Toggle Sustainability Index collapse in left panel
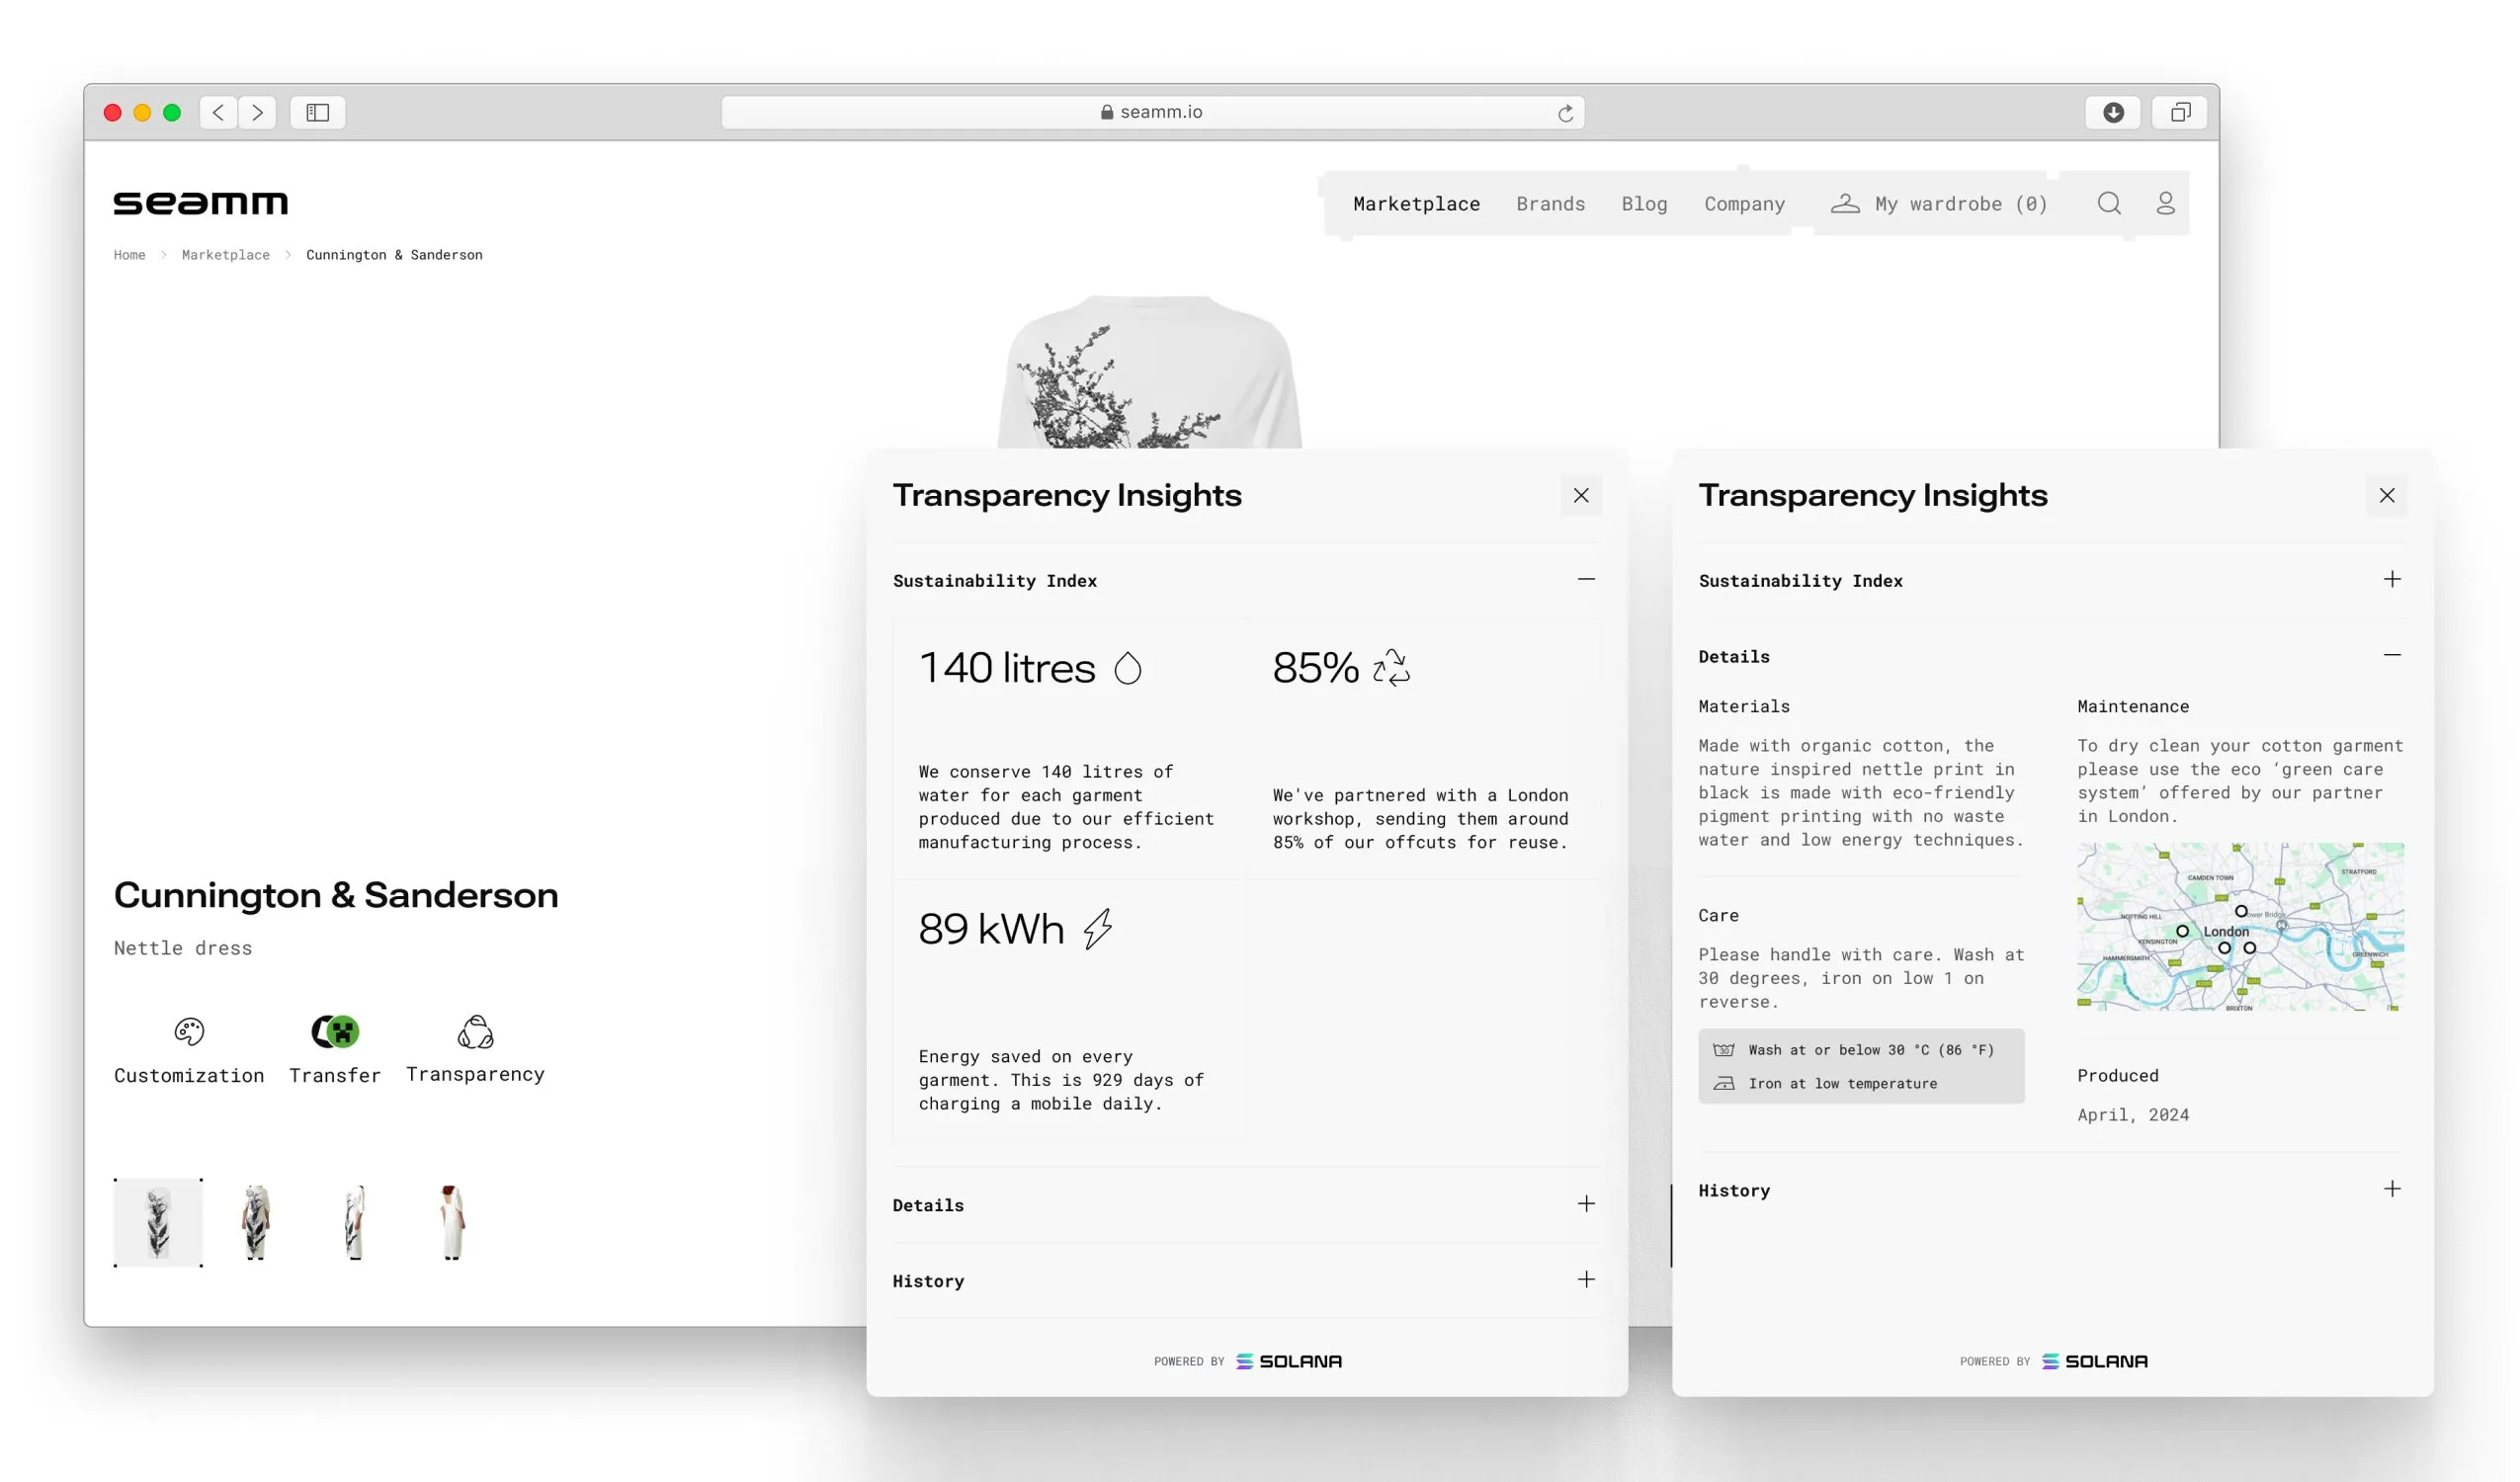 coord(1585,579)
